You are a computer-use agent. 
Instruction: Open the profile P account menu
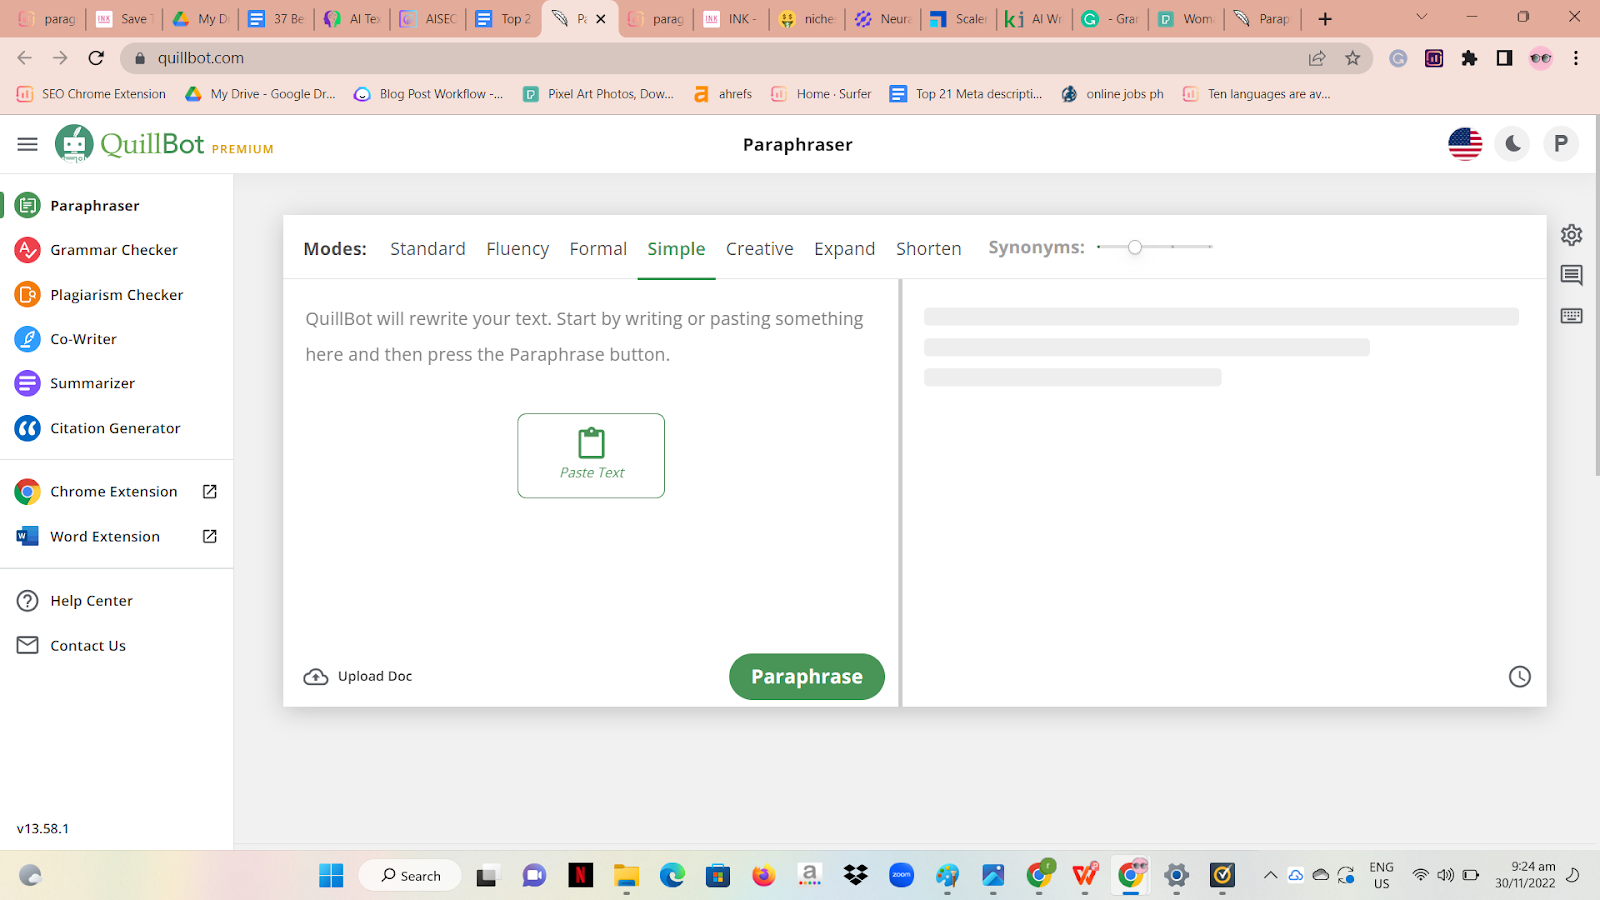(1561, 145)
